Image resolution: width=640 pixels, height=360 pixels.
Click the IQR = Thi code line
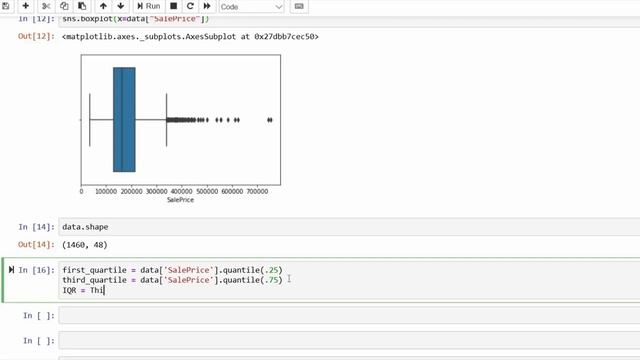pos(83,290)
